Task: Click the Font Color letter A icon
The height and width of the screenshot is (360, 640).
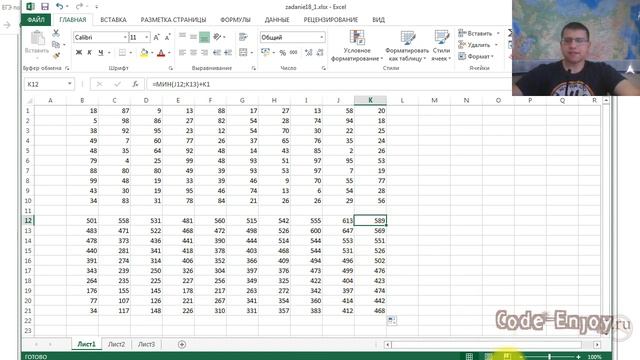Action: pyautogui.click(x=161, y=53)
